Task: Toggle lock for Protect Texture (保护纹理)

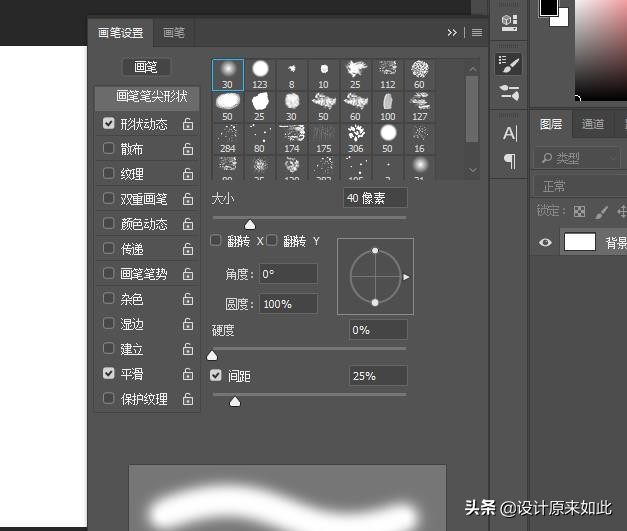Action: pos(188,399)
